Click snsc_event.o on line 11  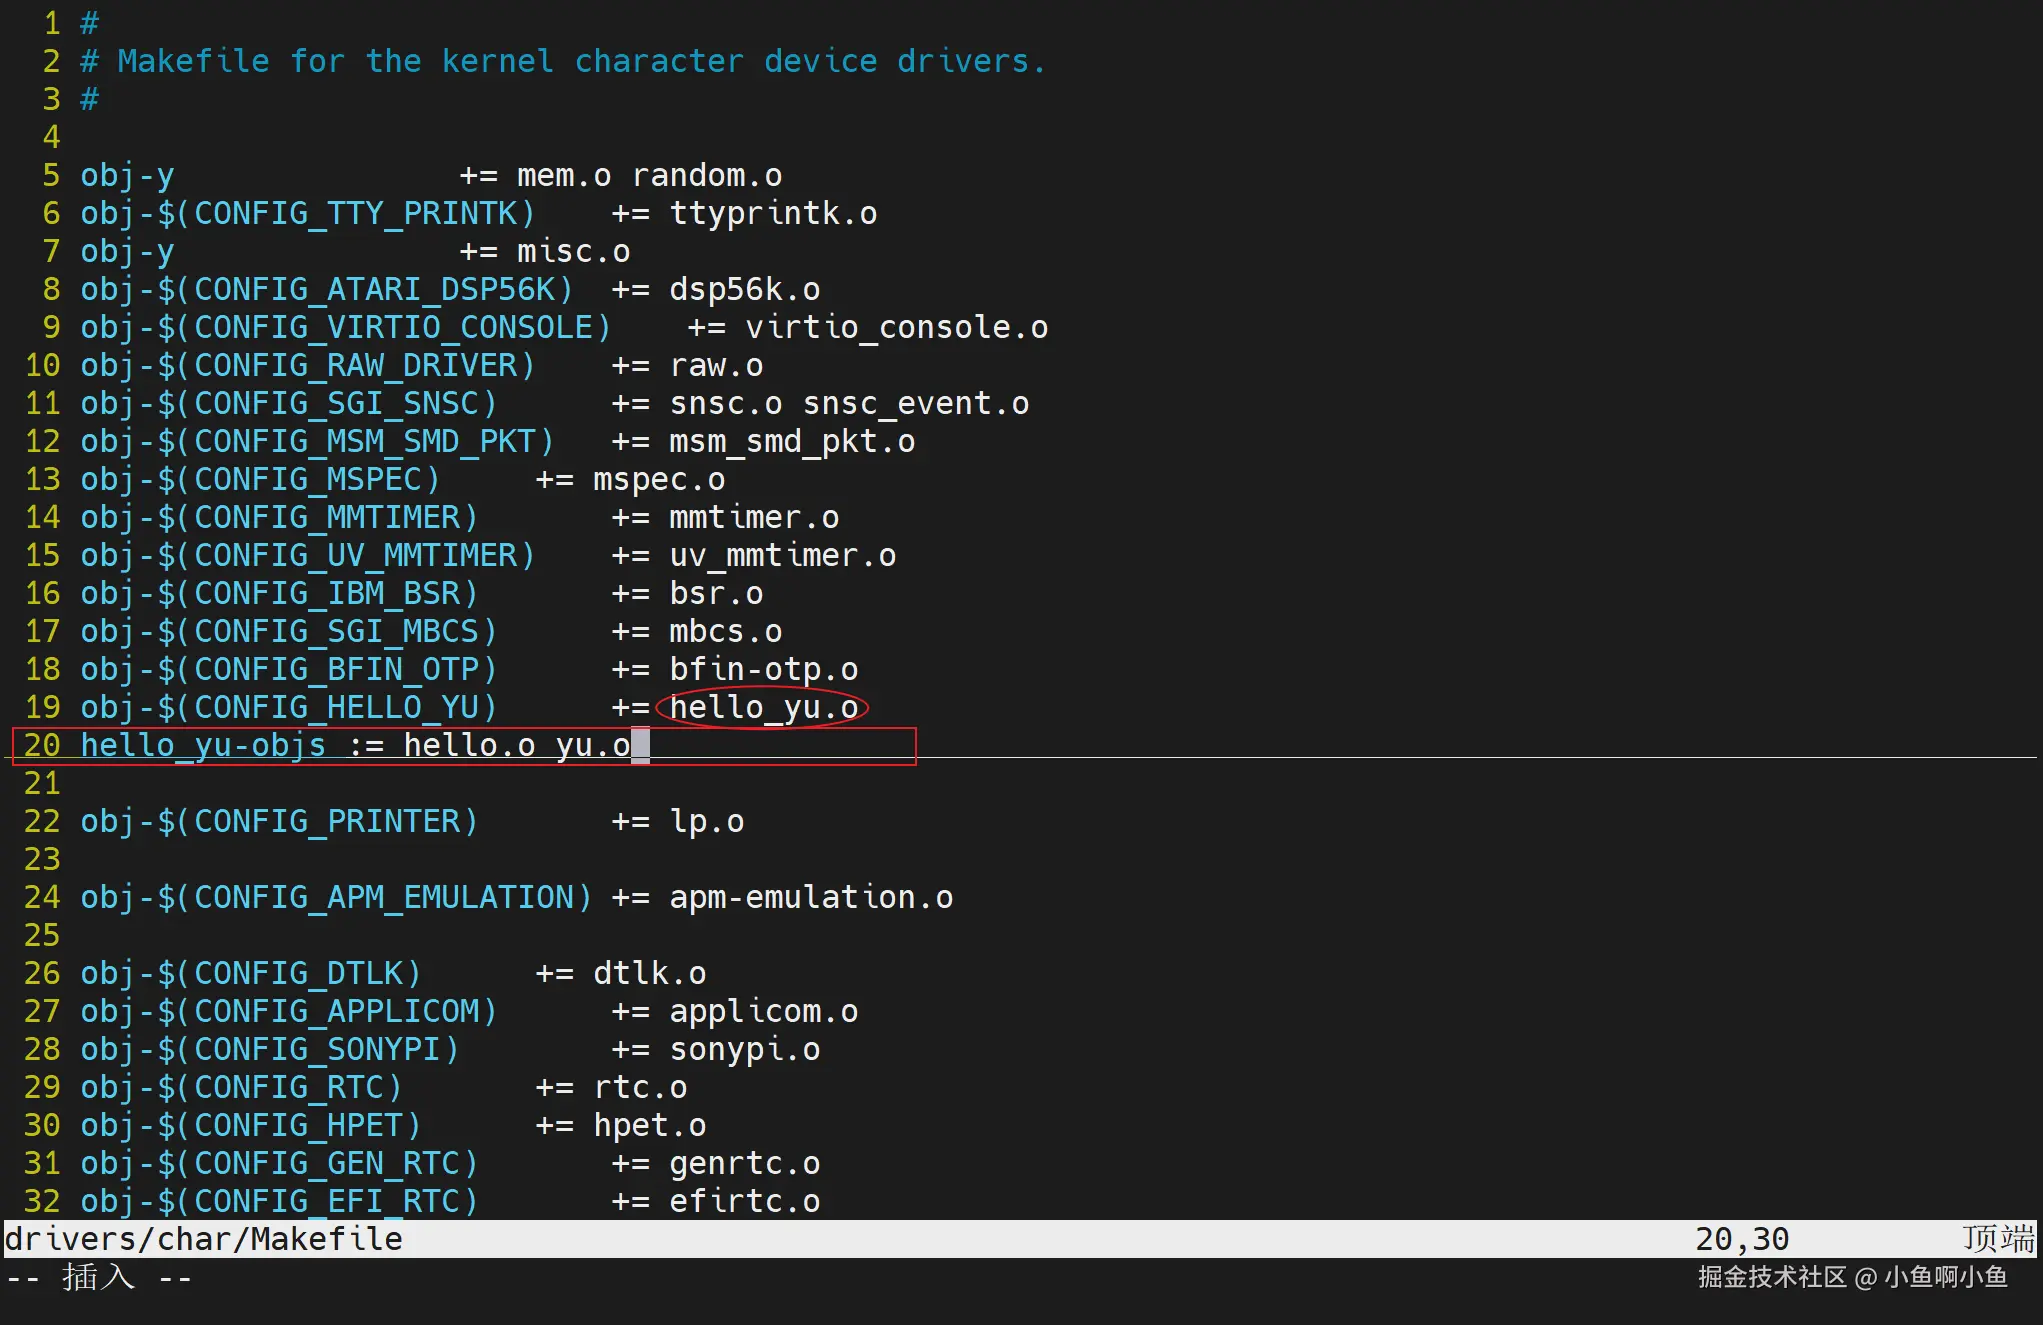[915, 403]
